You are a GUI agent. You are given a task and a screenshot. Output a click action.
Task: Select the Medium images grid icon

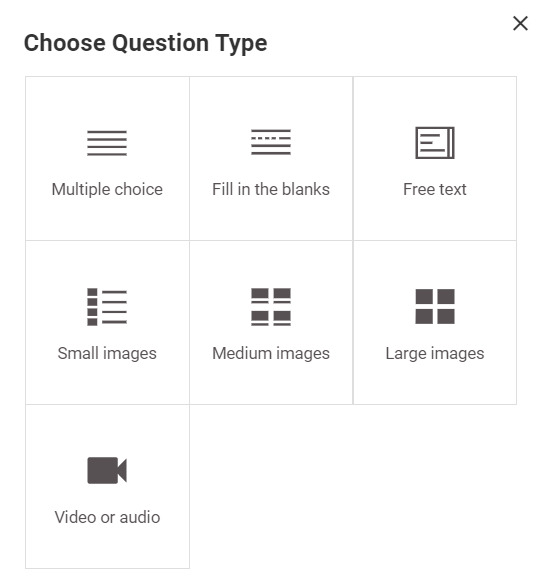coord(271,307)
